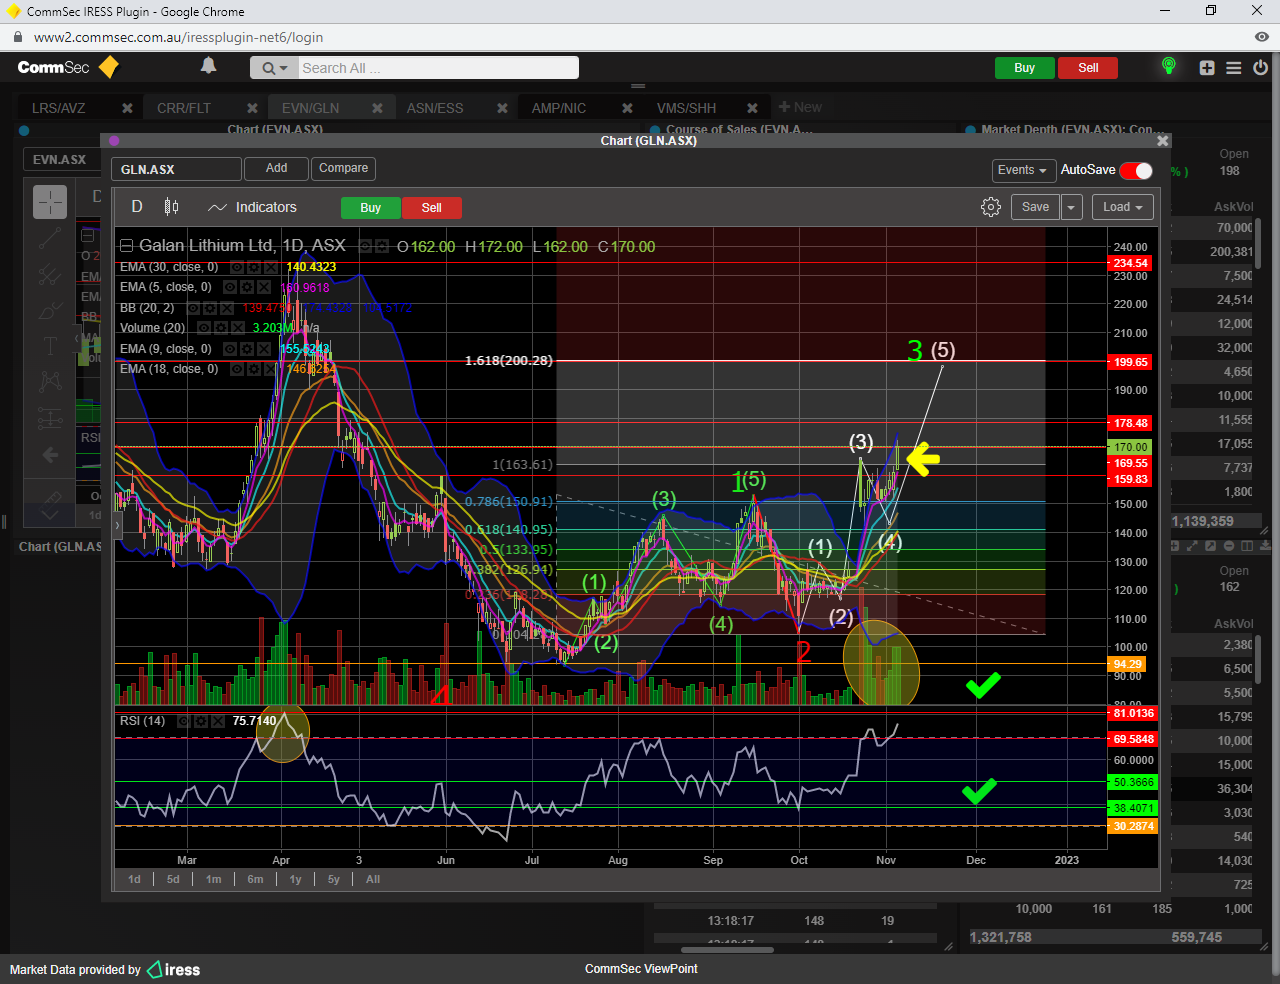Viewport: 1280px width, 984px height.
Task: Click the Save chart button
Action: click(x=1035, y=207)
